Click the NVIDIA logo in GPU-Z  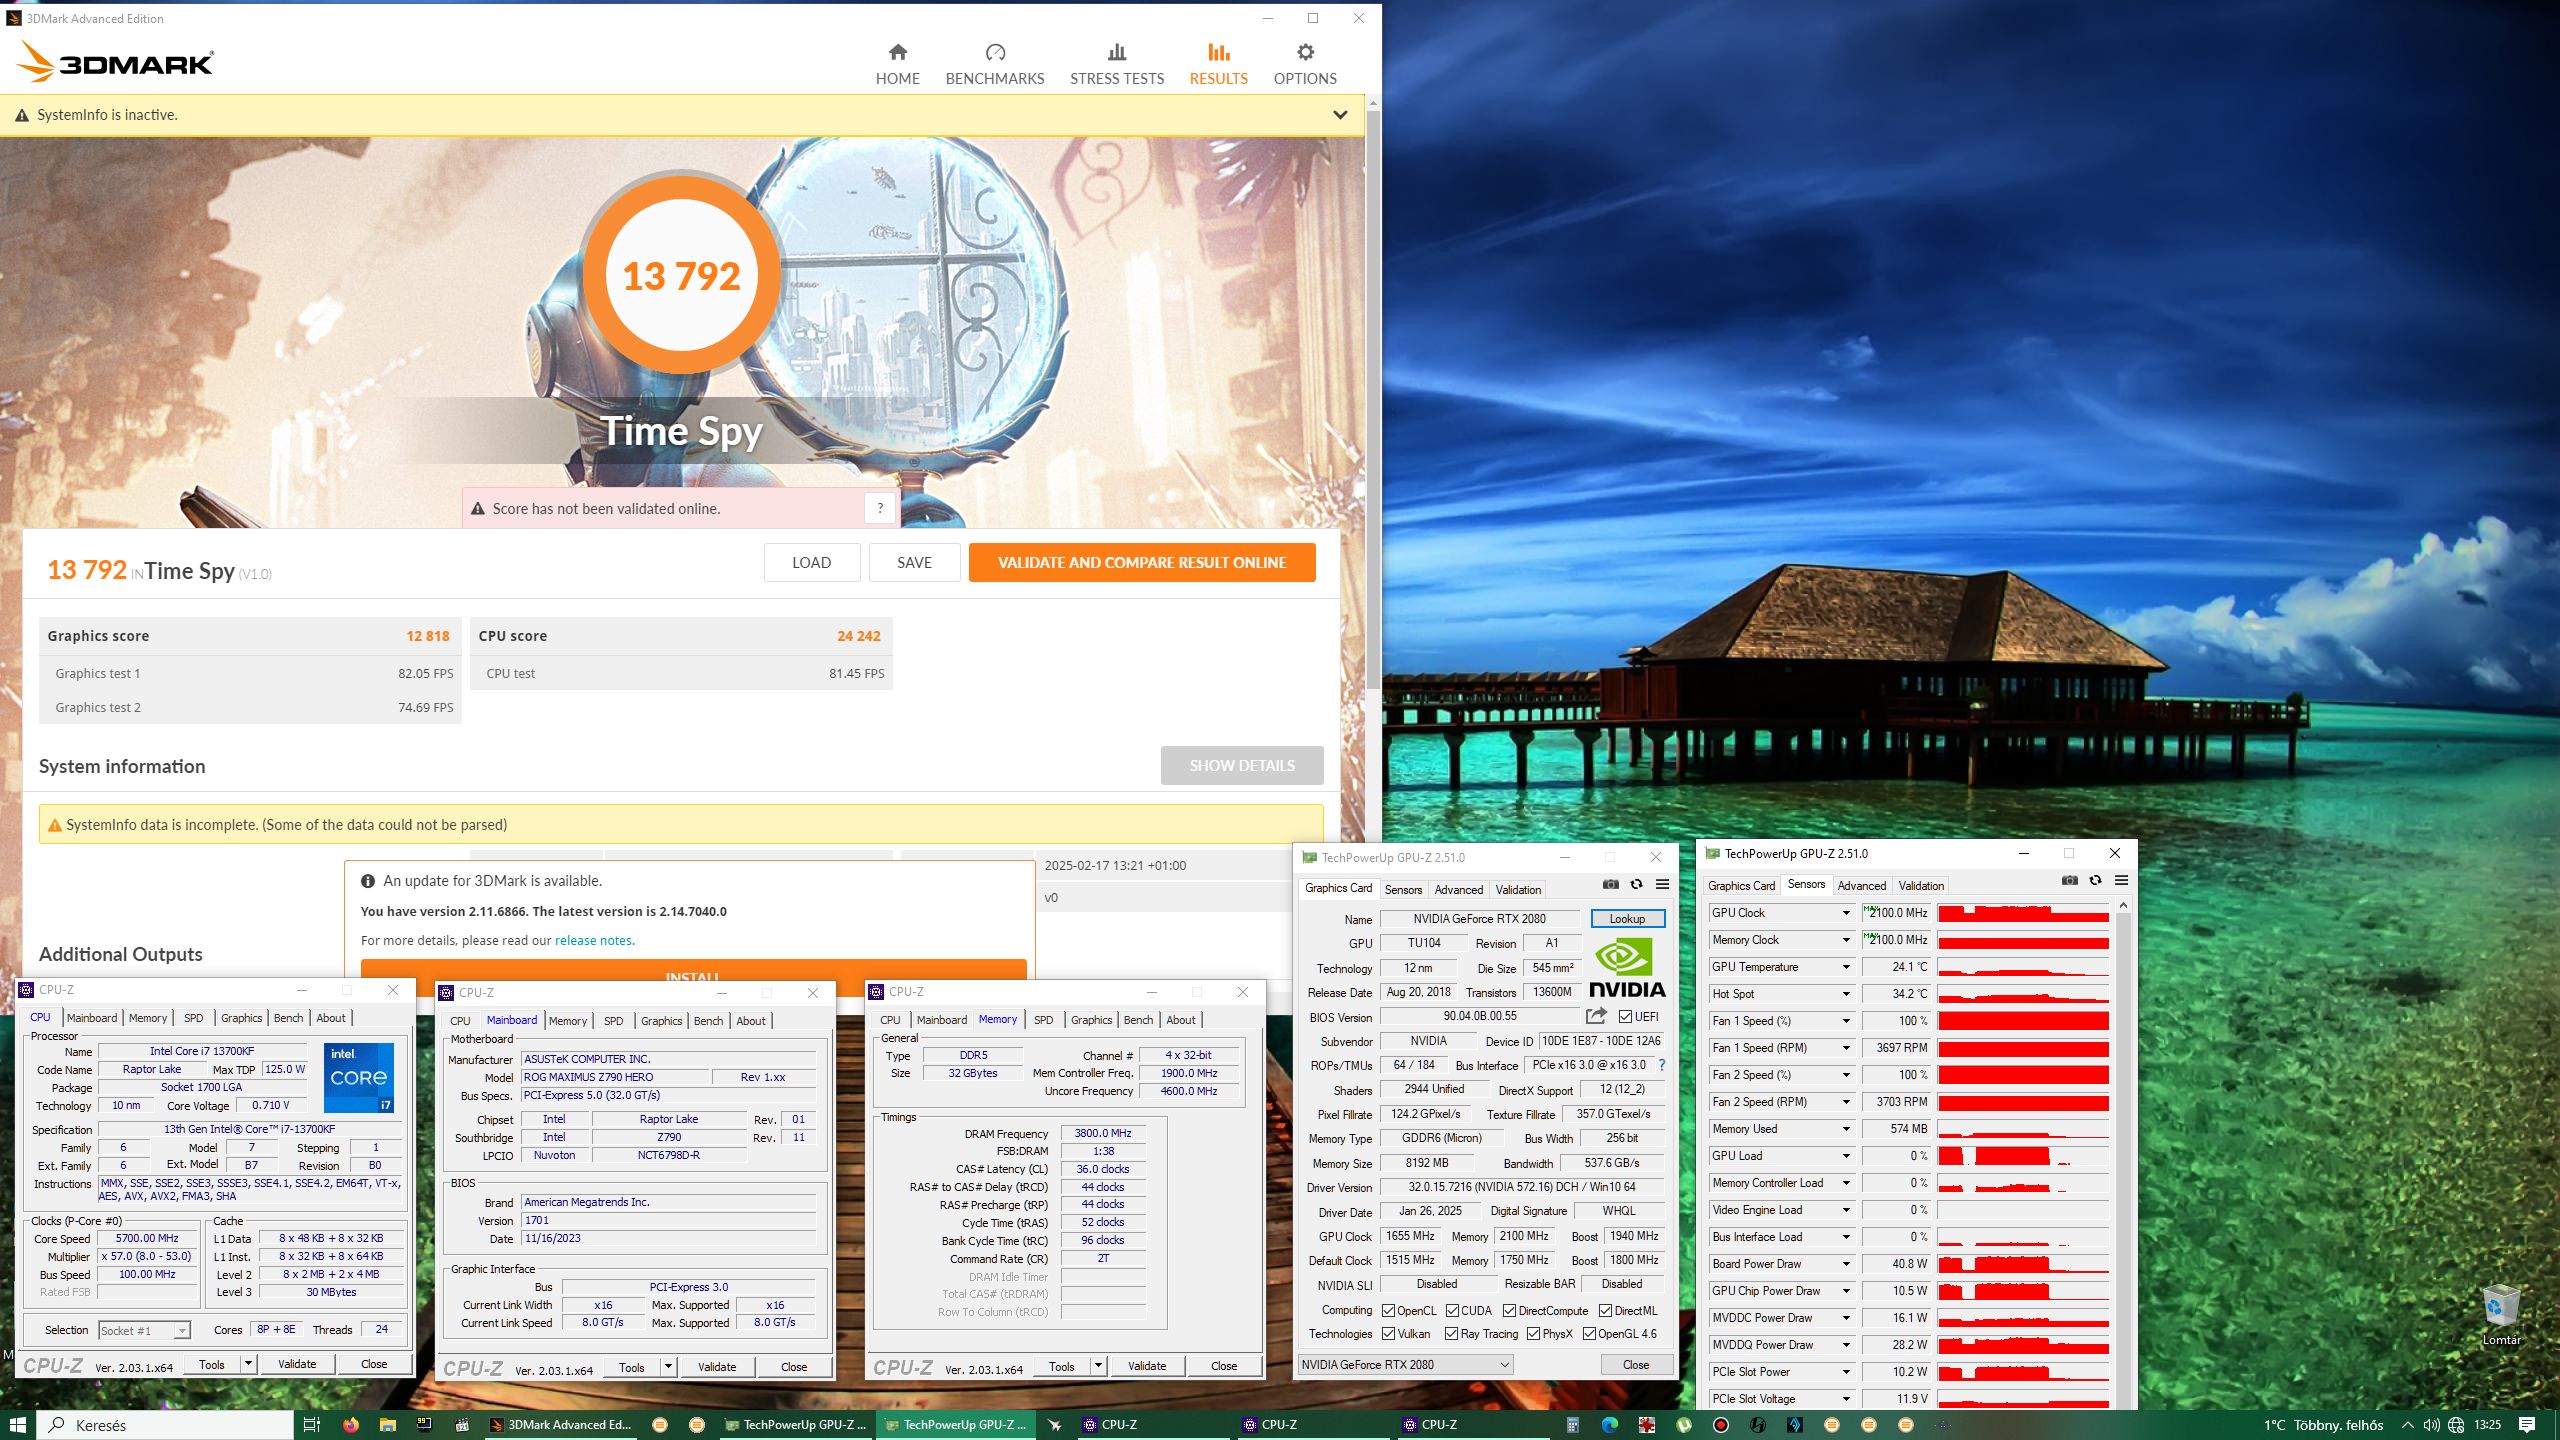coord(1627,968)
